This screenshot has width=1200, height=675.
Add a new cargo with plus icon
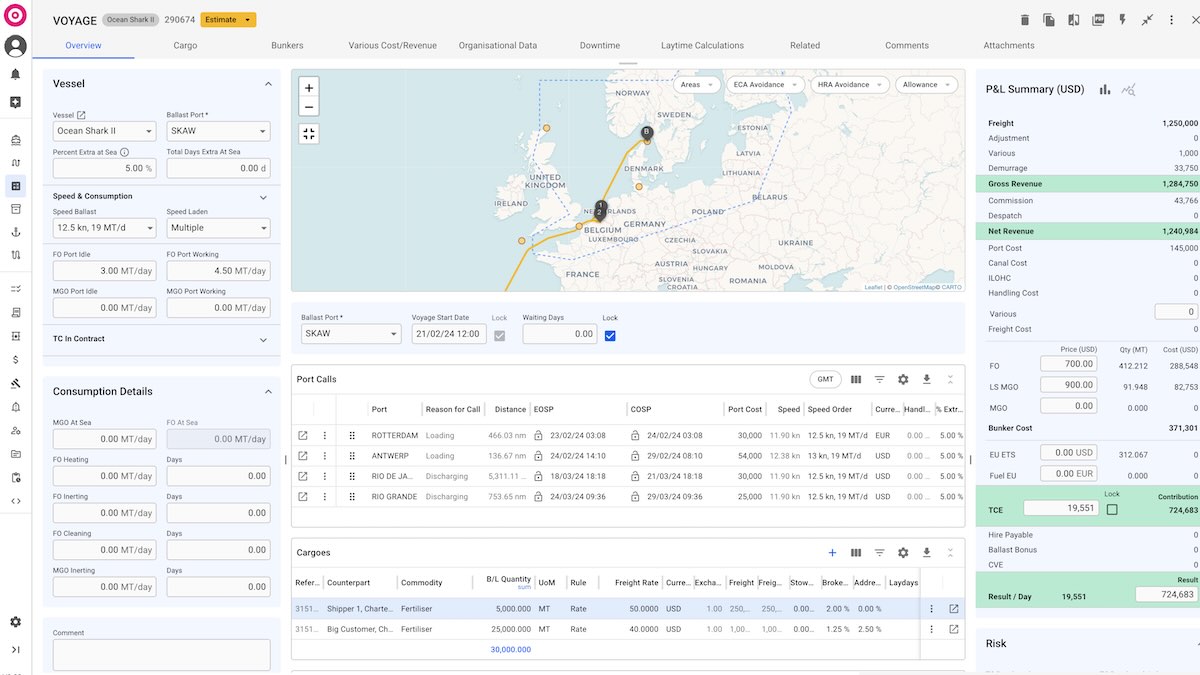click(x=832, y=553)
